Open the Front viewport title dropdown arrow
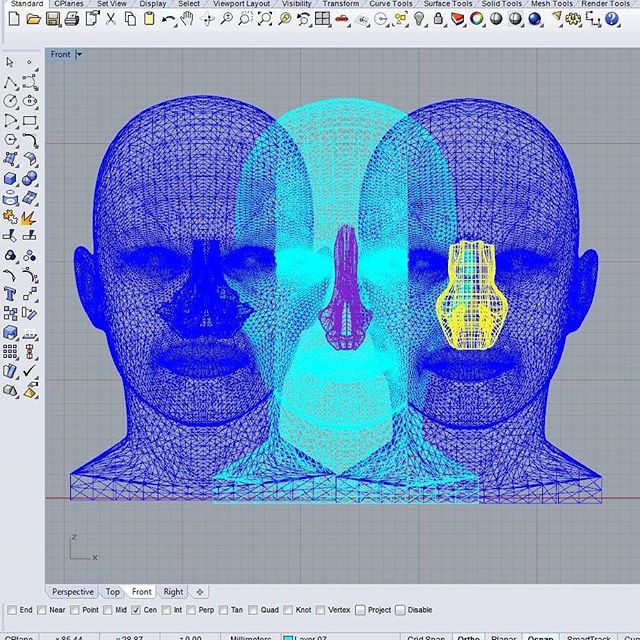This screenshot has height=640, width=640. (x=80, y=54)
